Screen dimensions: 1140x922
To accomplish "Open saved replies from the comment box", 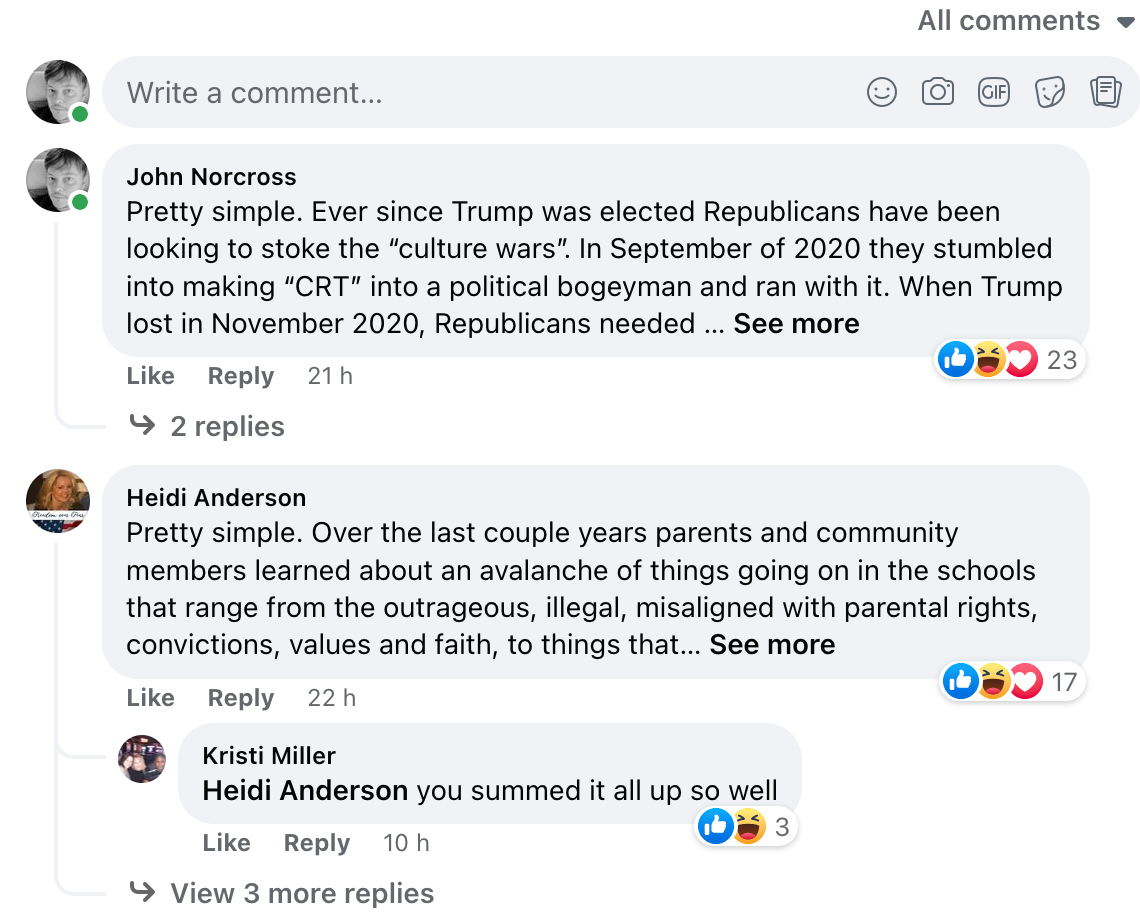I will (1105, 92).
